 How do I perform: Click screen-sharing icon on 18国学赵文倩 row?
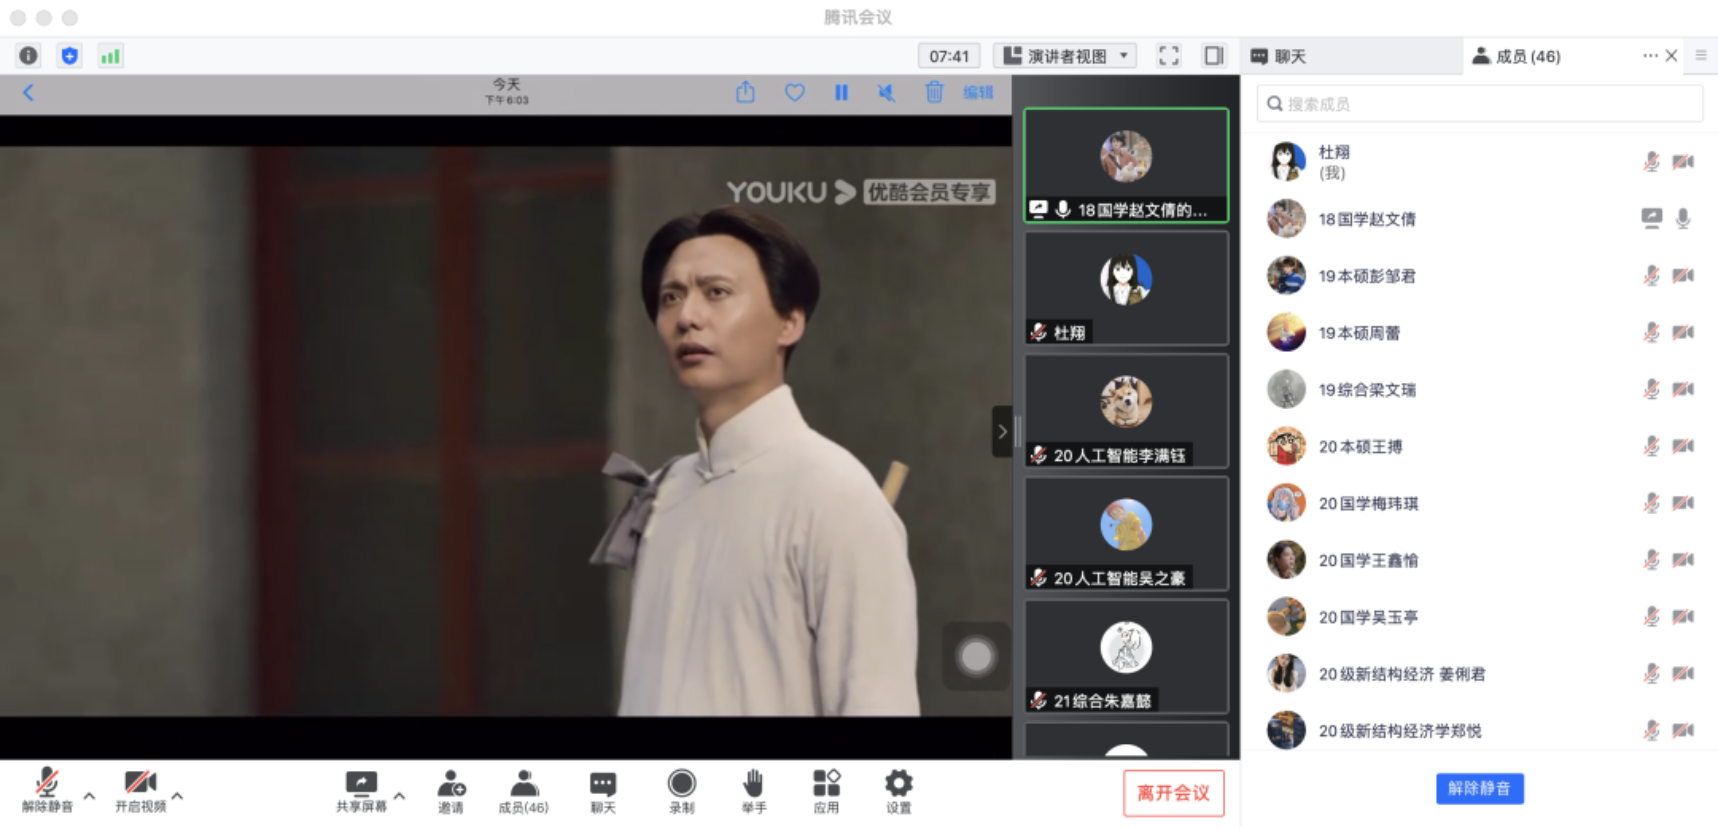(1652, 218)
